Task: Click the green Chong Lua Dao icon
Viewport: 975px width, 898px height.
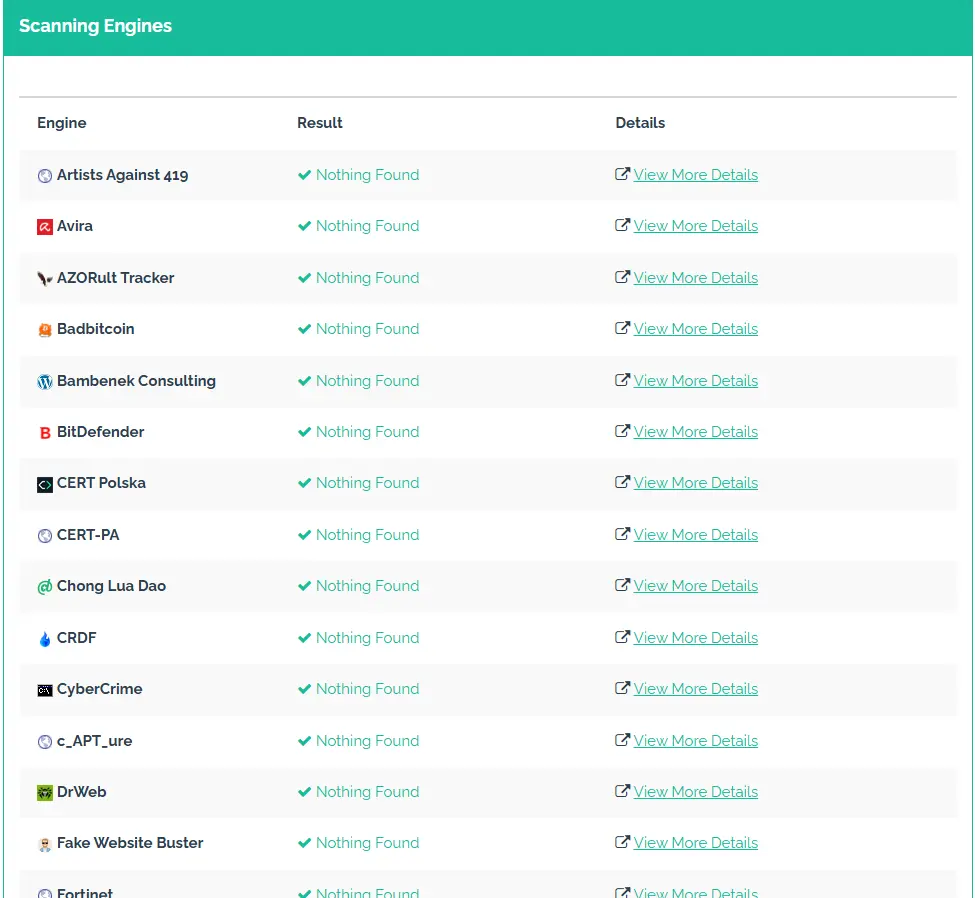Action: tap(45, 587)
